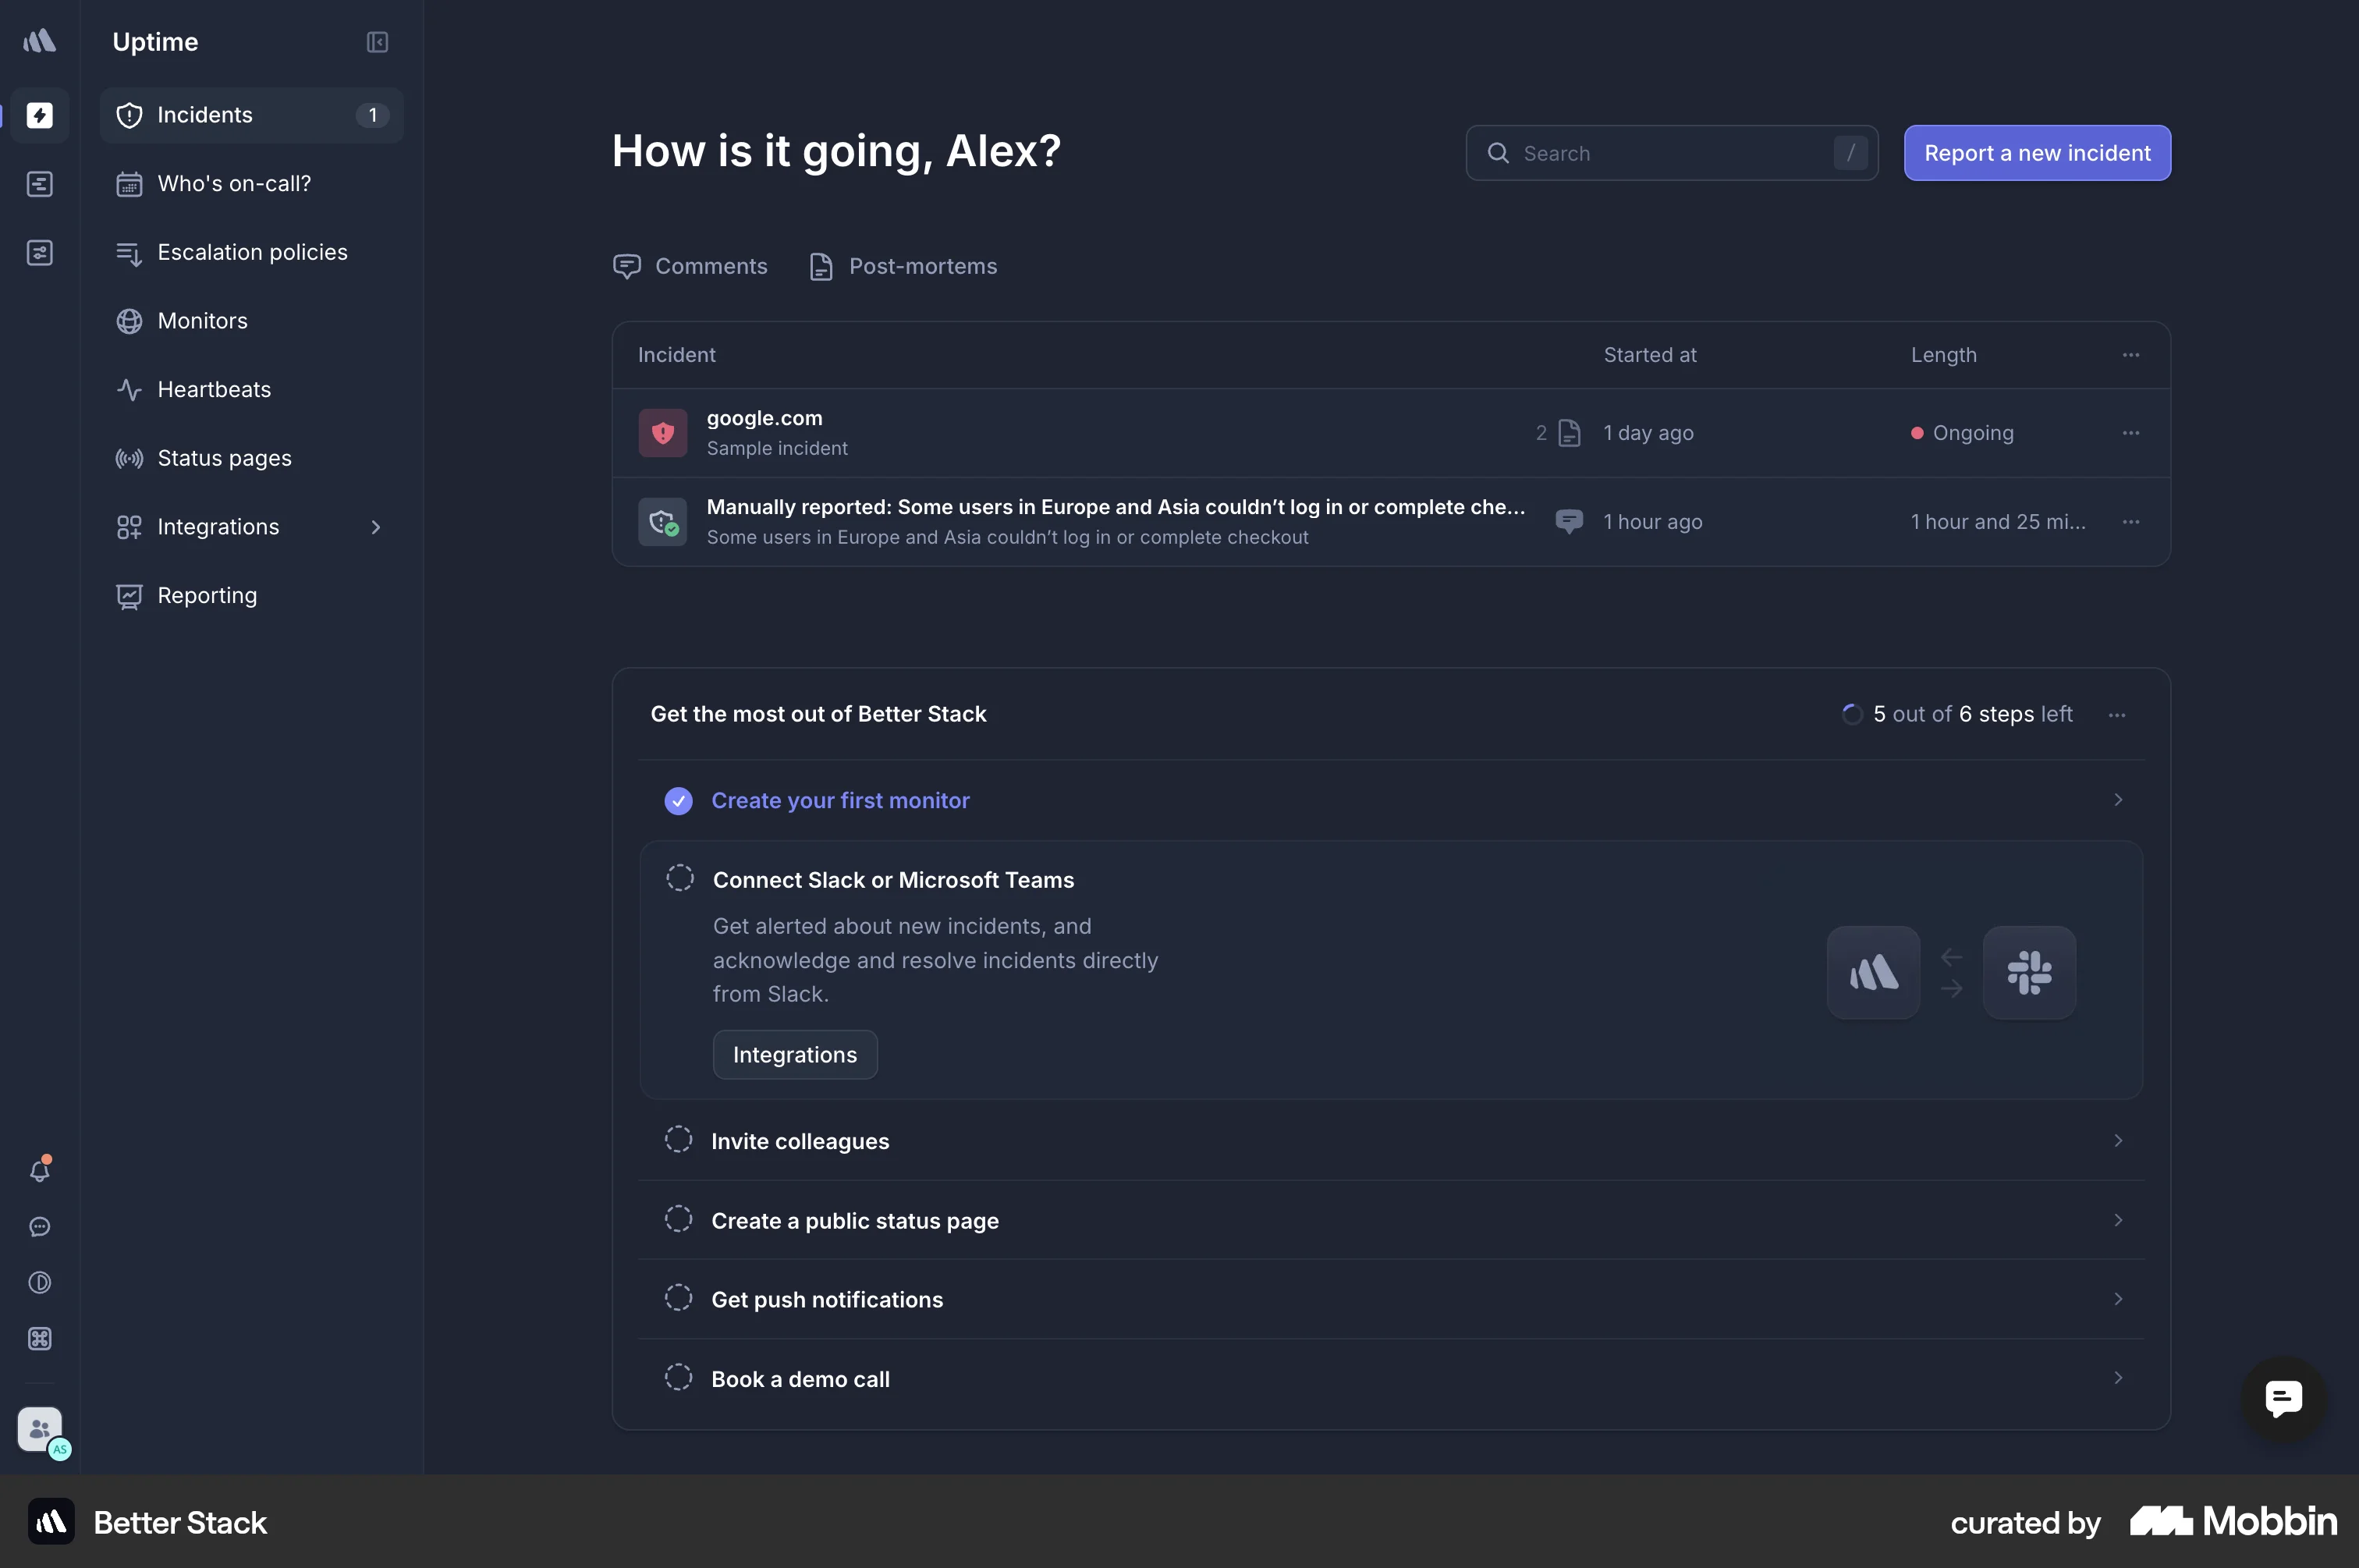
Task: Open the options menu on the google.com incident
Action: coord(2130,432)
